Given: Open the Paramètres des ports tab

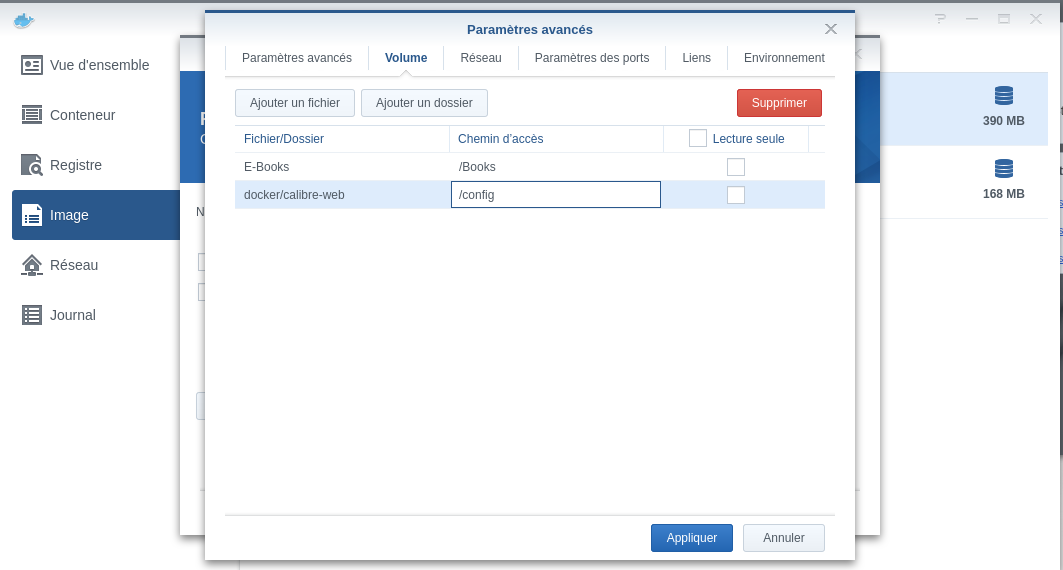Looking at the screenshot, I should pyautogui.click(x=592, y=58).
